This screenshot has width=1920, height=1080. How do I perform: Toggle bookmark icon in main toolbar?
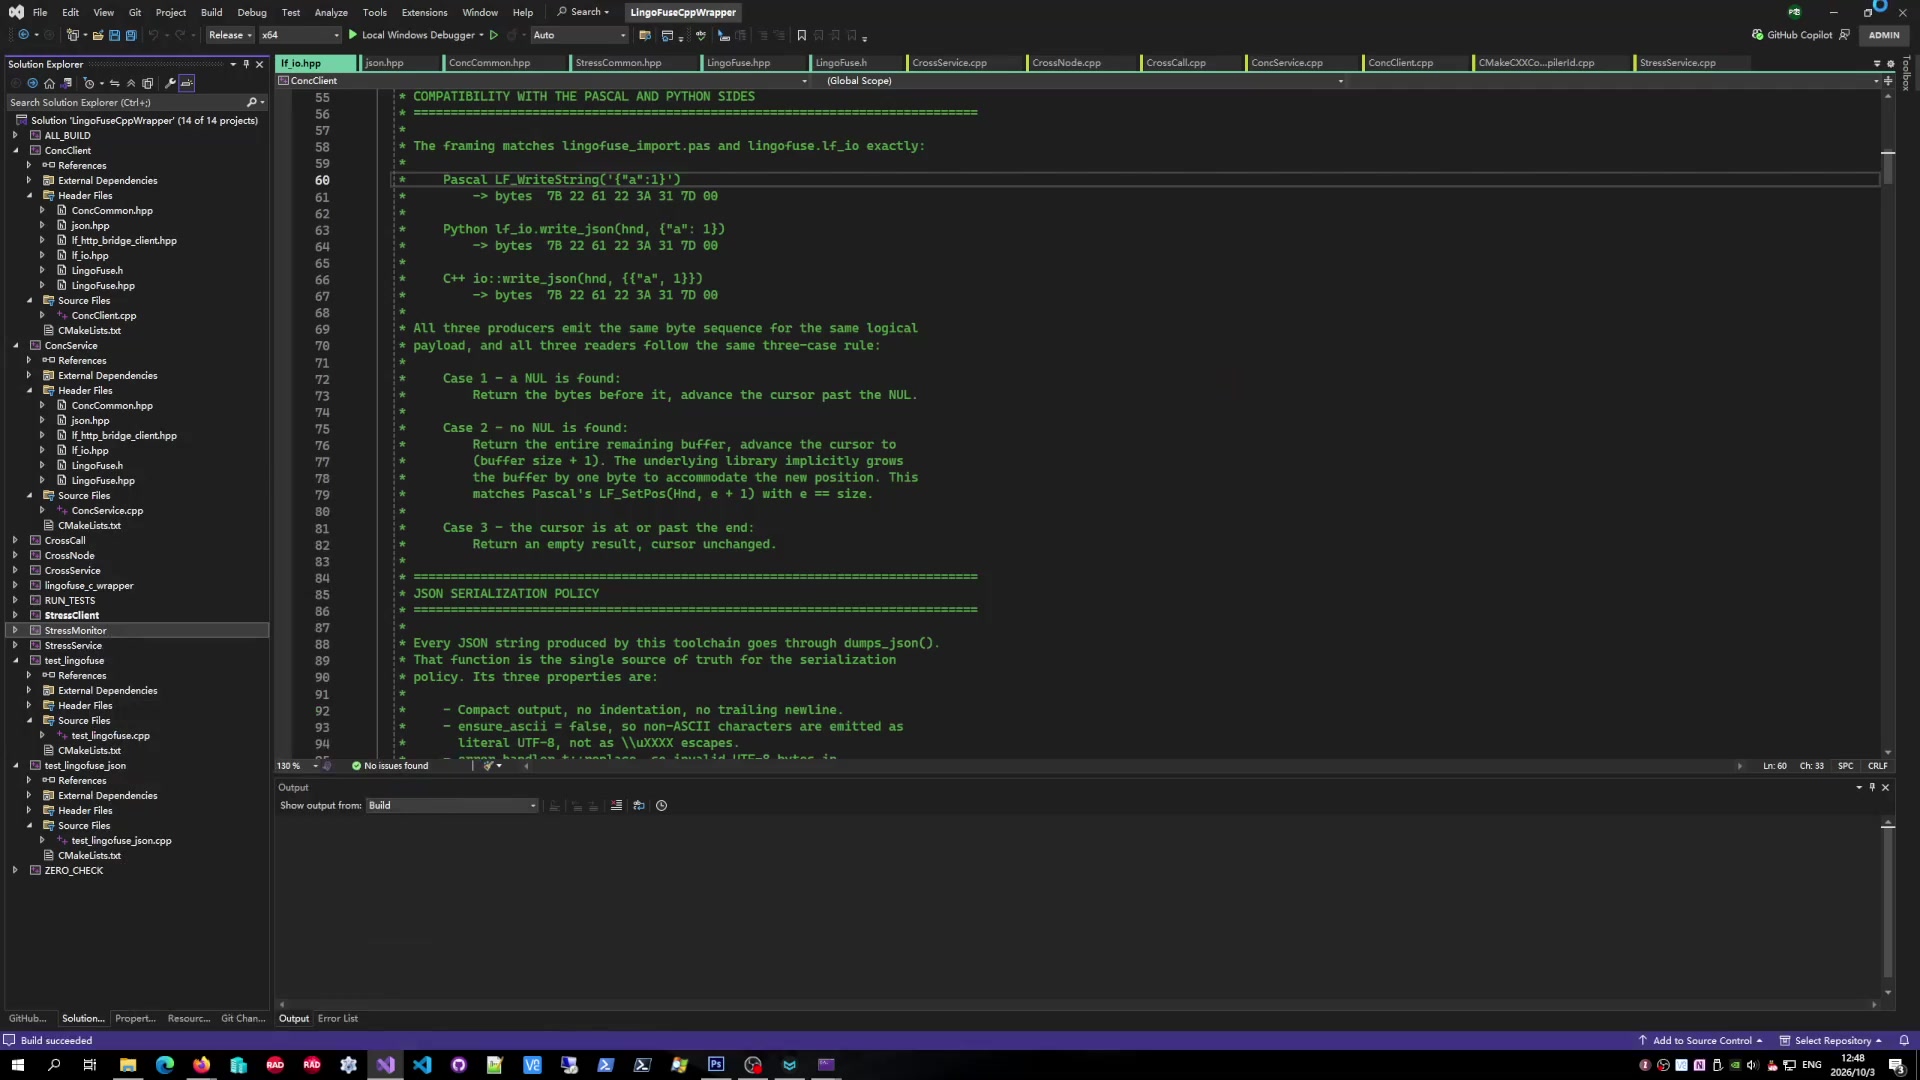(x=801, y=35)
